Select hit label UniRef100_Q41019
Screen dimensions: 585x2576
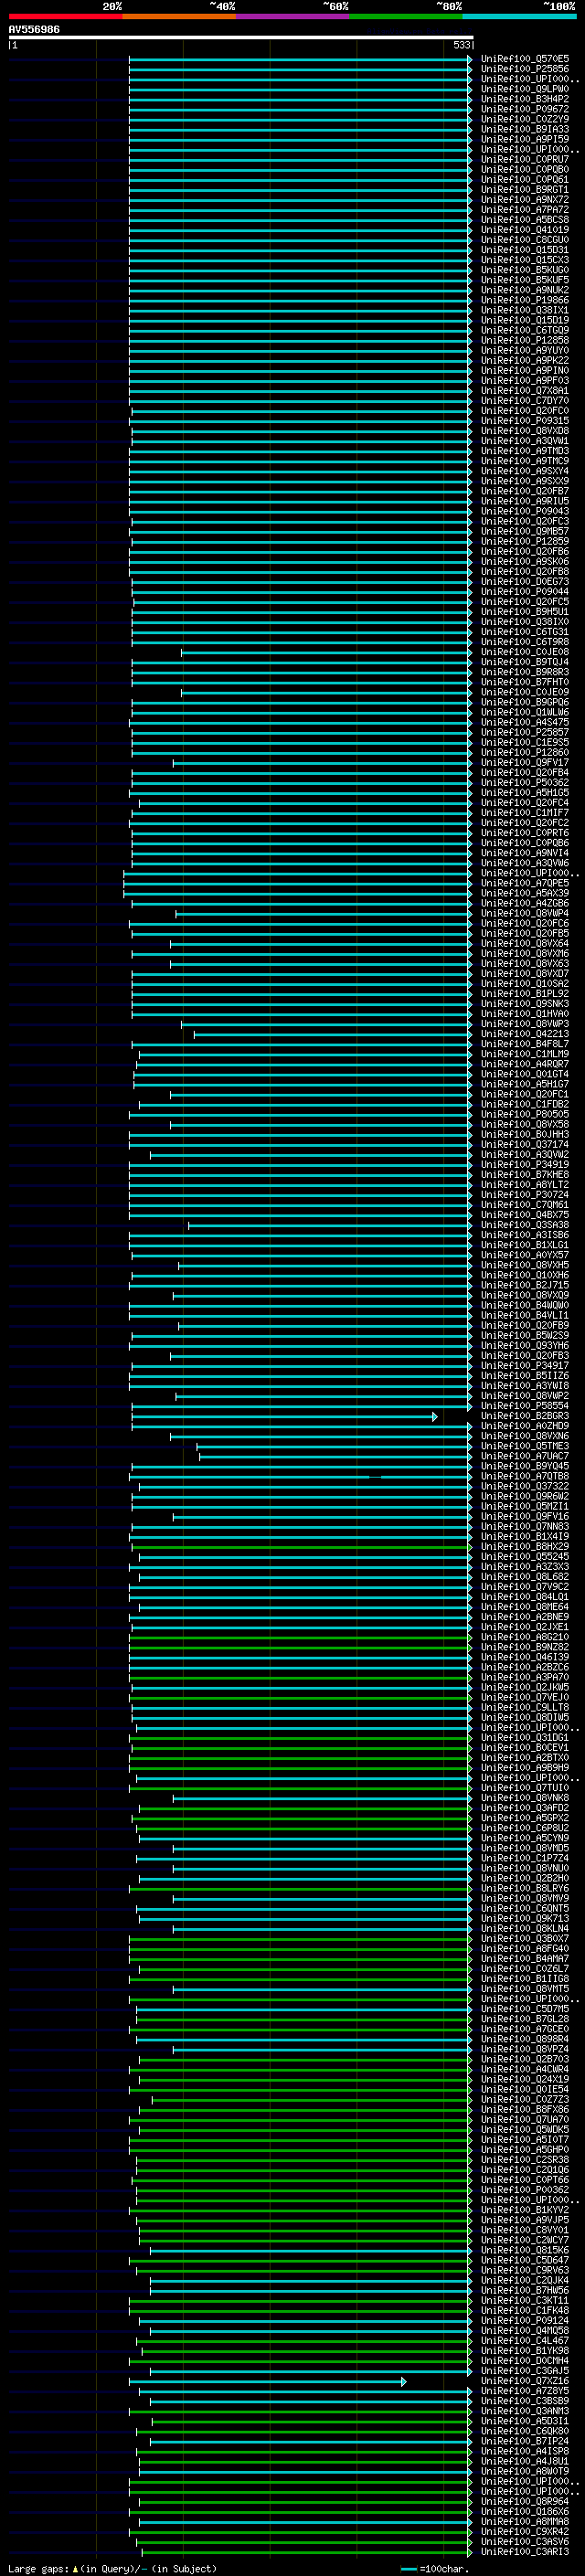pos(525,230)
